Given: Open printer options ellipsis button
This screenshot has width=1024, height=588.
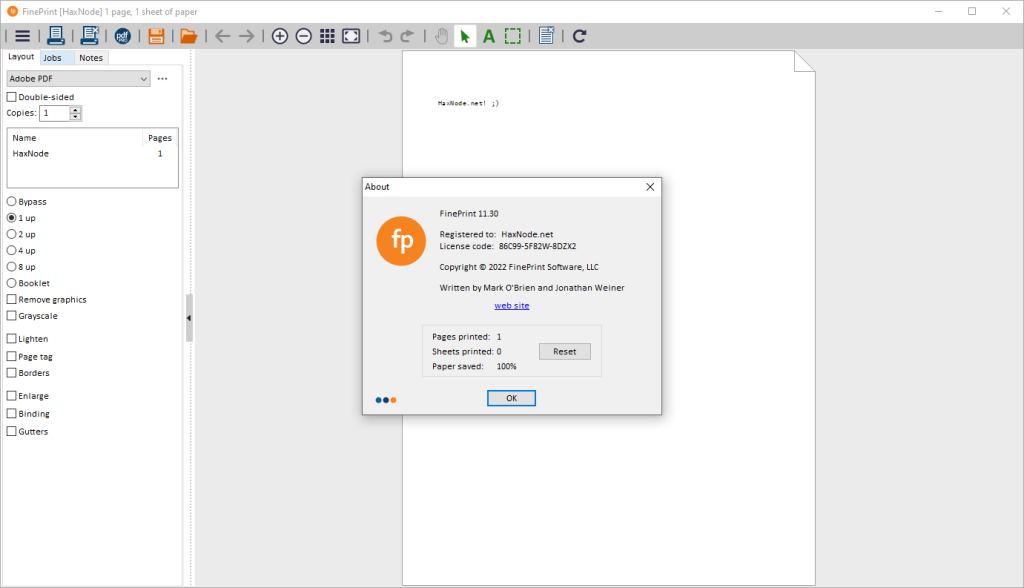Looking at the screenshot, I should [163, 78].
